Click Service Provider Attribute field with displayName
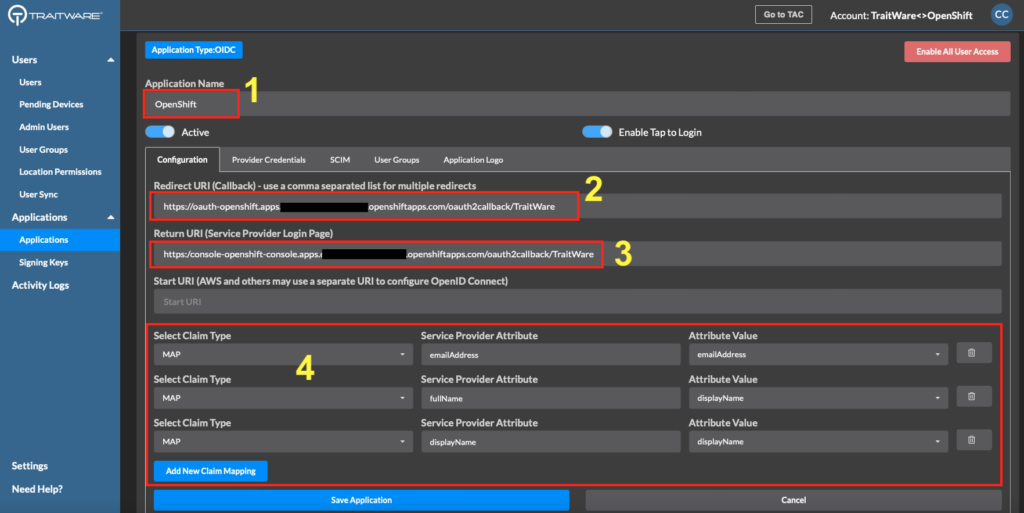Viewport: 1024px width, 513px height. (551, 442)
